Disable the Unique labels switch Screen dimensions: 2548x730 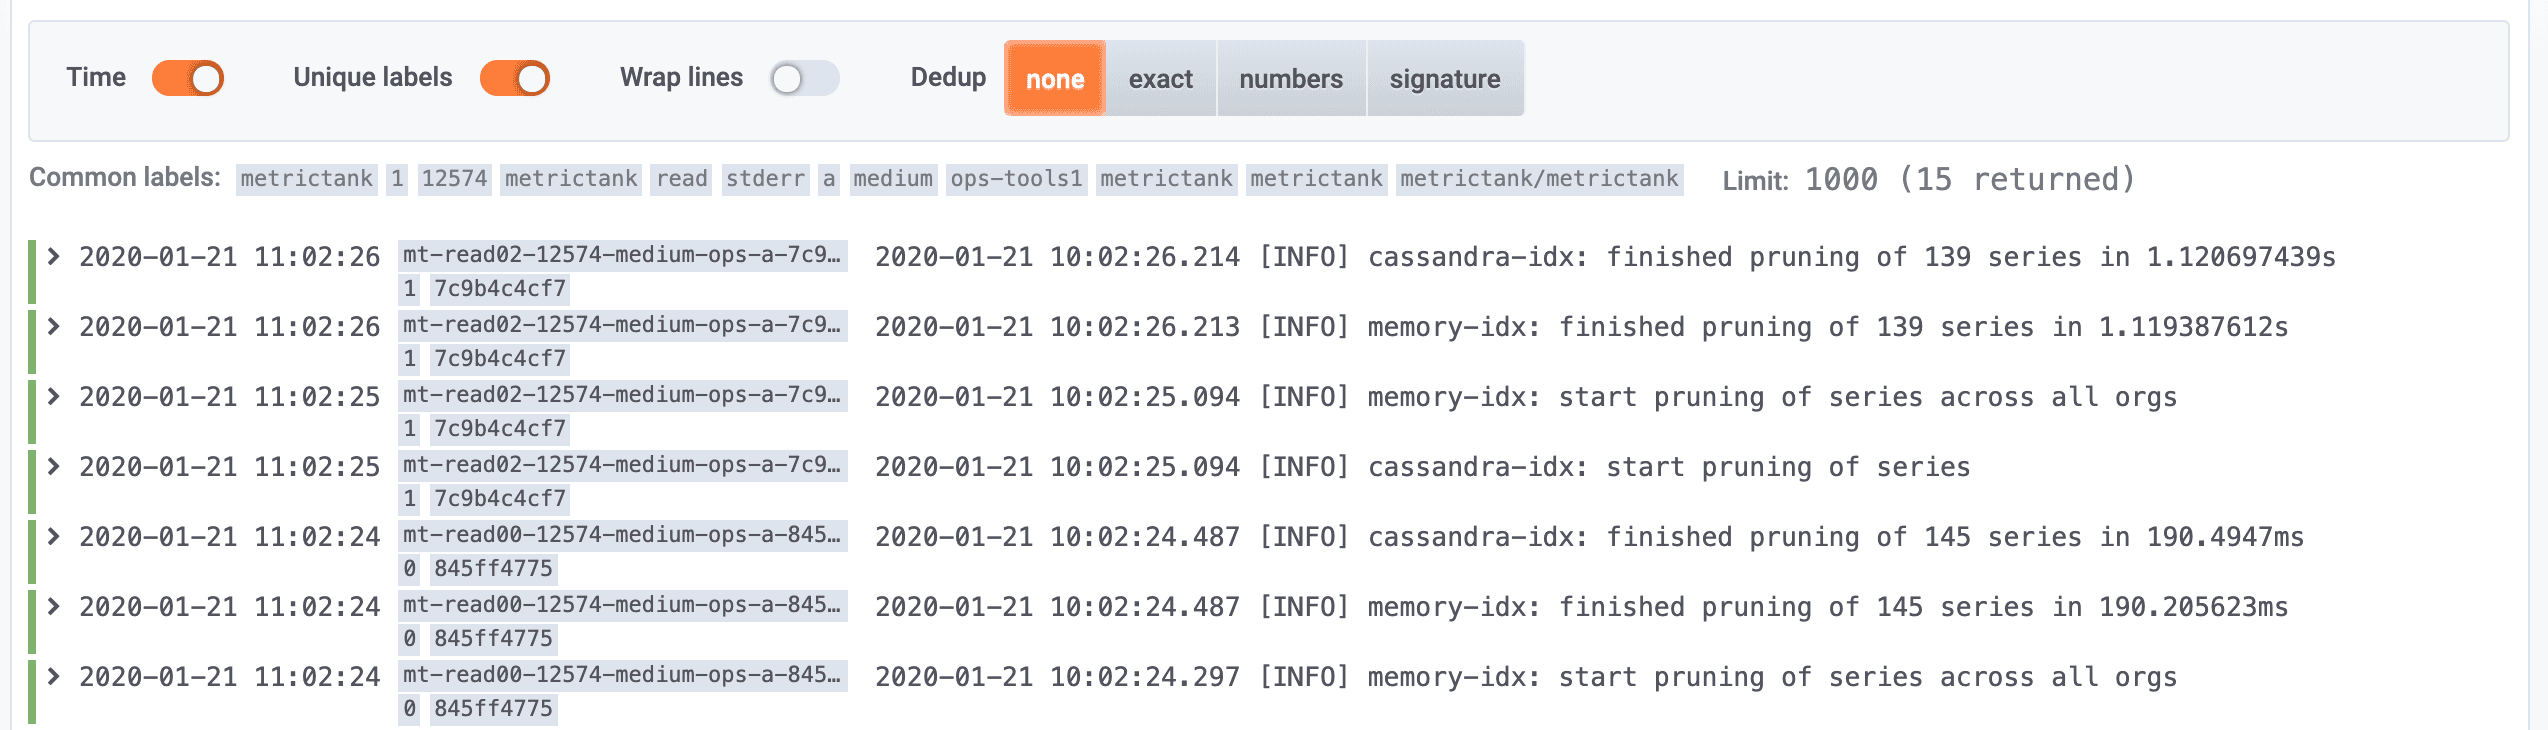click(514, 78)
